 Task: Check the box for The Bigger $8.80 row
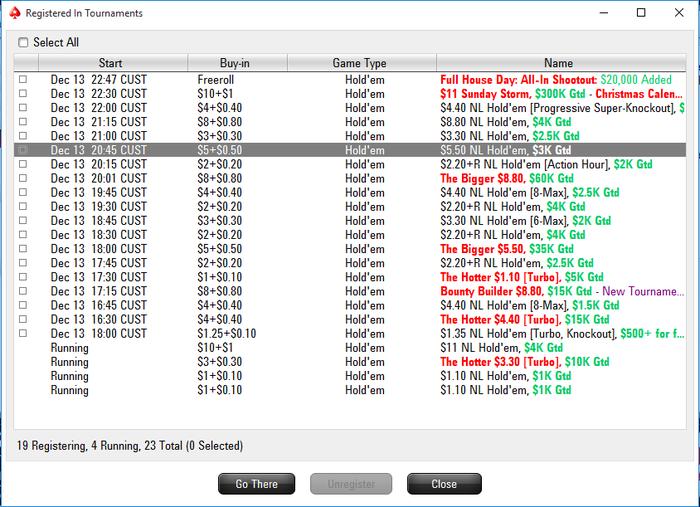tap(23, 178)
